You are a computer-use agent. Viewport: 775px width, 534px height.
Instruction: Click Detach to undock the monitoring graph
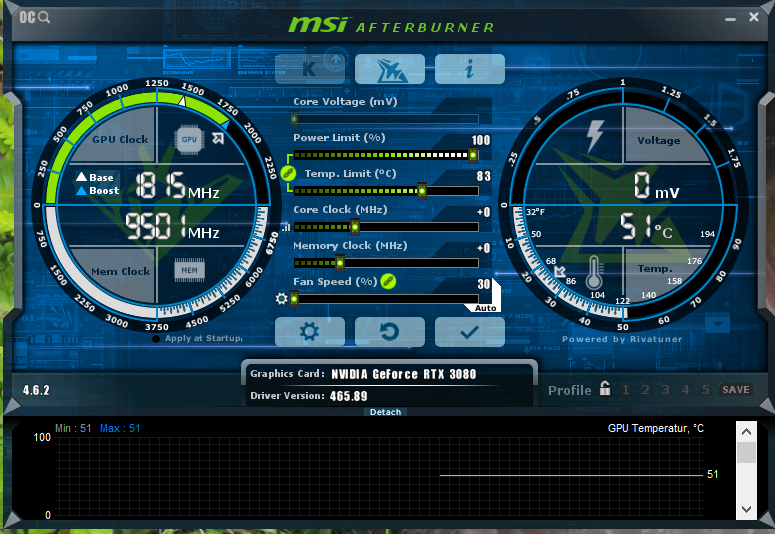click(x=386, y=412)
